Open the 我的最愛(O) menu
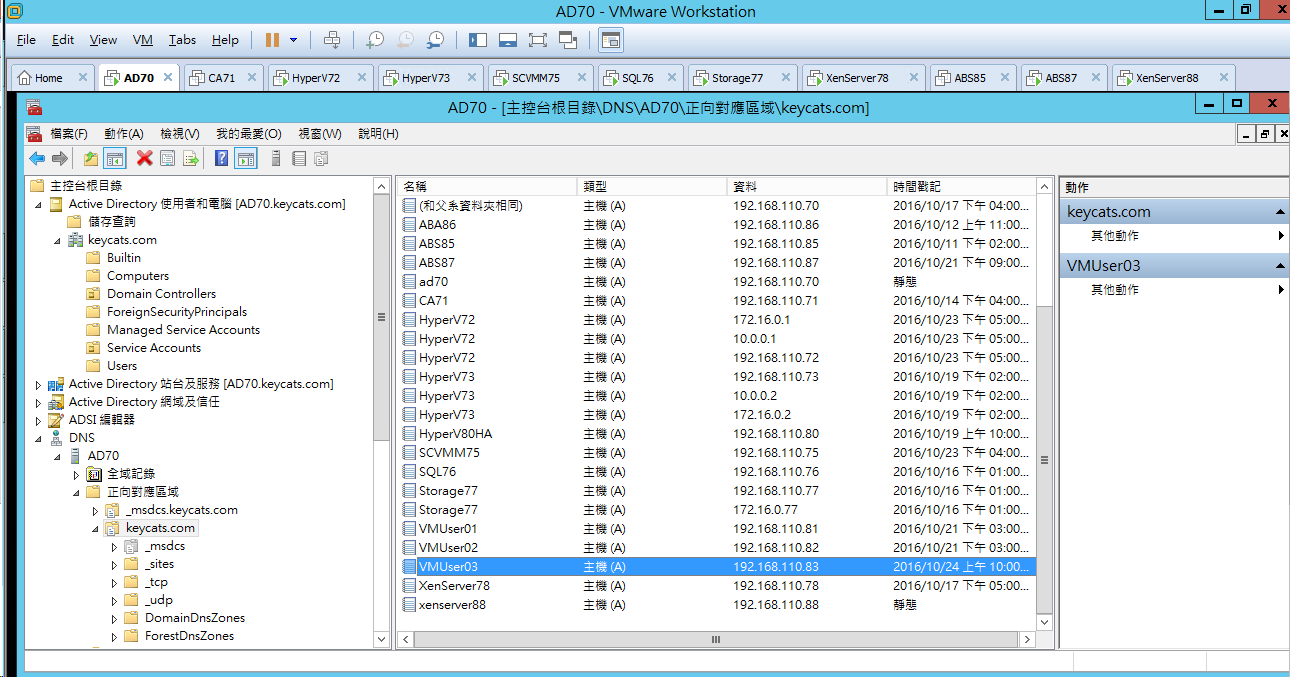The image size is (1290, 677). [249, 133]
